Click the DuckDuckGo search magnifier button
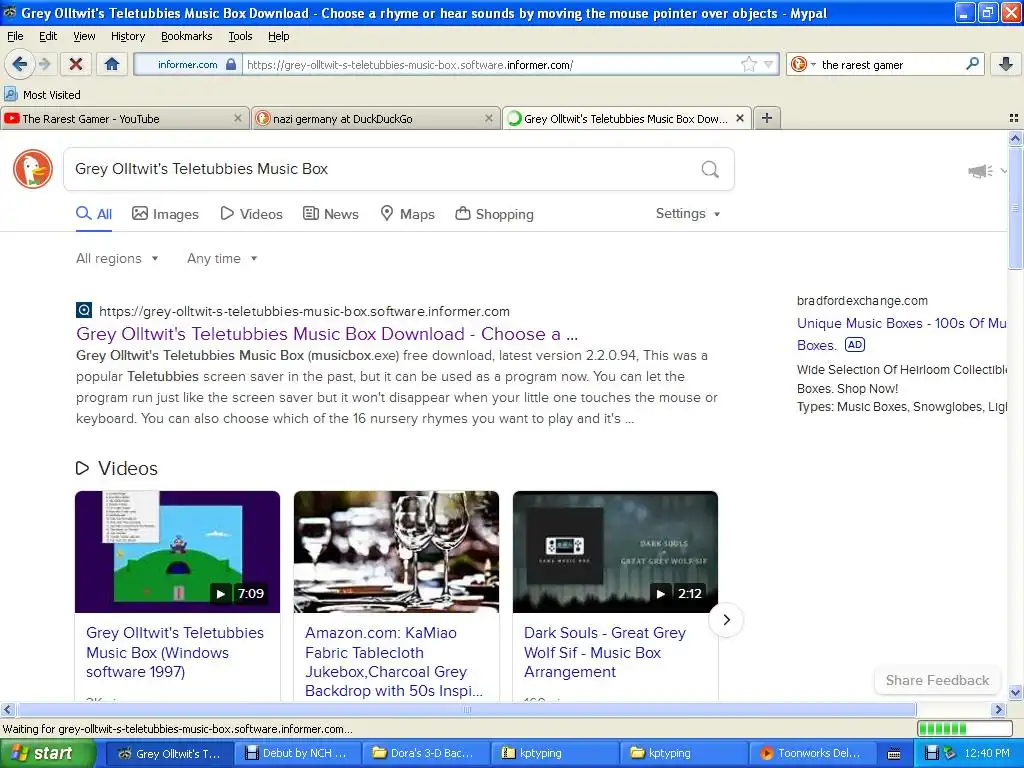1024x768 pixels. pyautogui.click(x=710, y=169)
